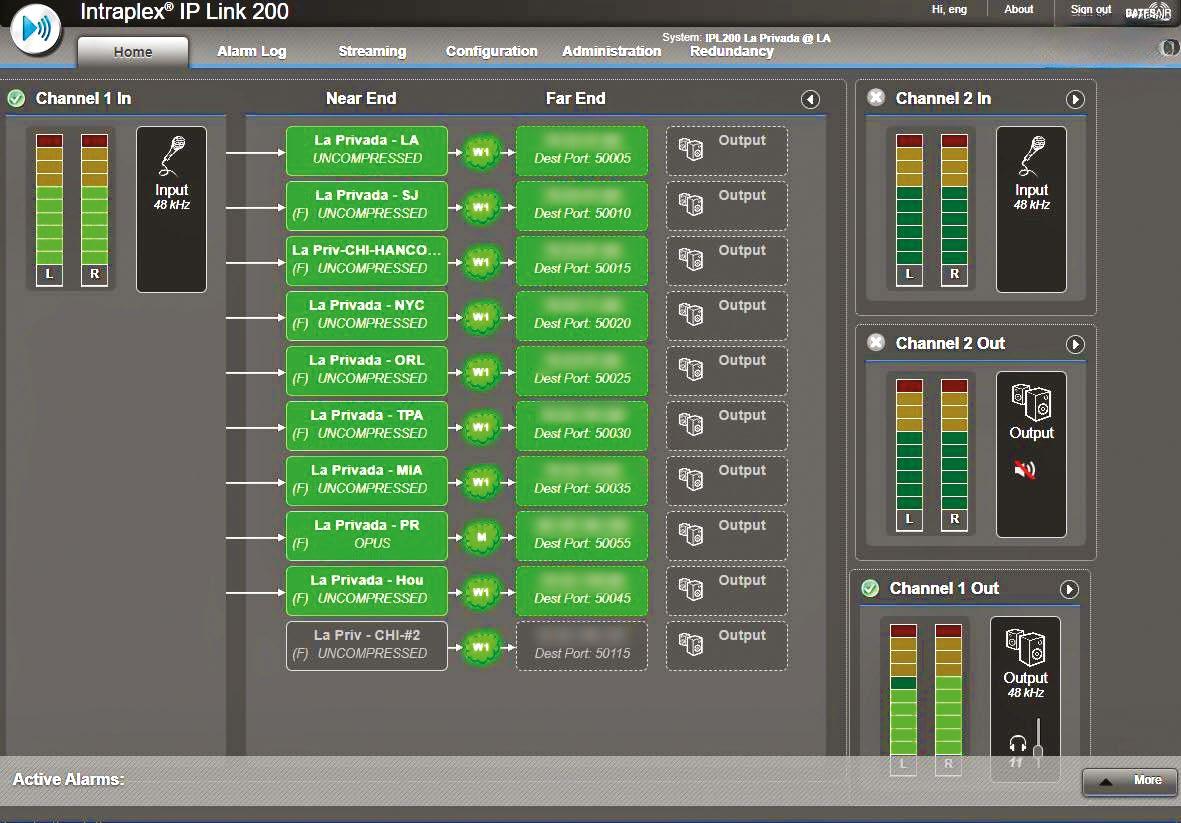Select the La Privada - ORL stream
Image resolution: width=1181 pixels, height=823 pixels.
pyautogui.click(x=367, y=370)
